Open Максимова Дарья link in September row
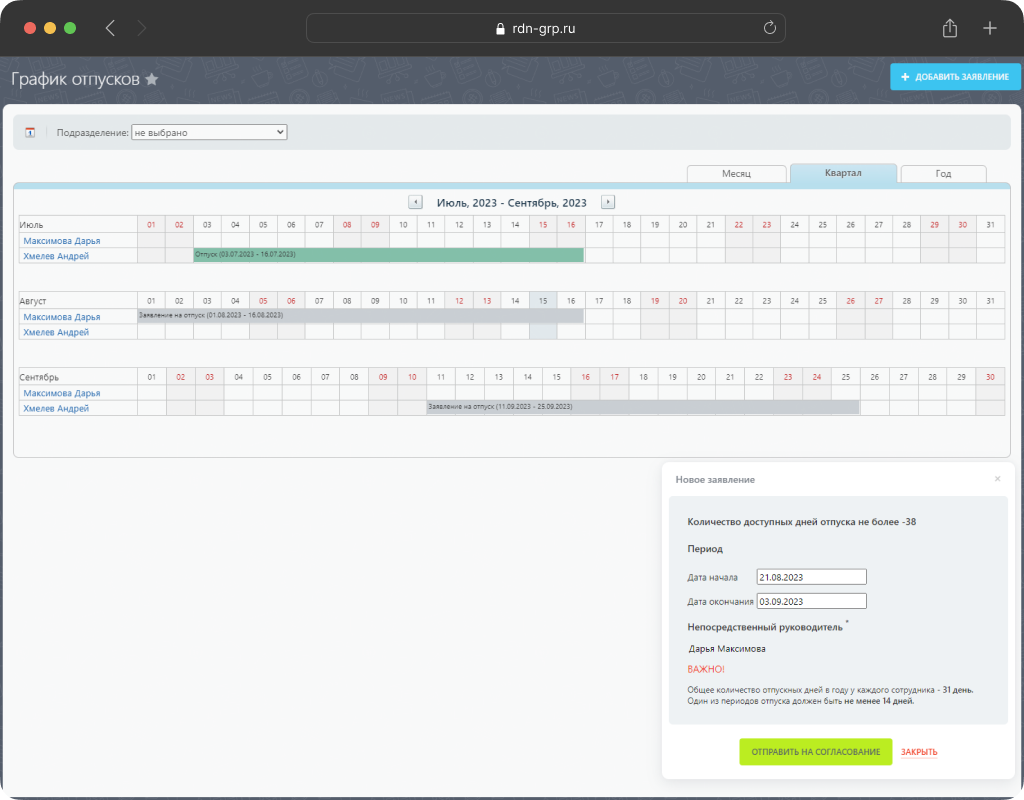Image resolution: width=1024 pixels, height=800 pixels. pos(62,393)
